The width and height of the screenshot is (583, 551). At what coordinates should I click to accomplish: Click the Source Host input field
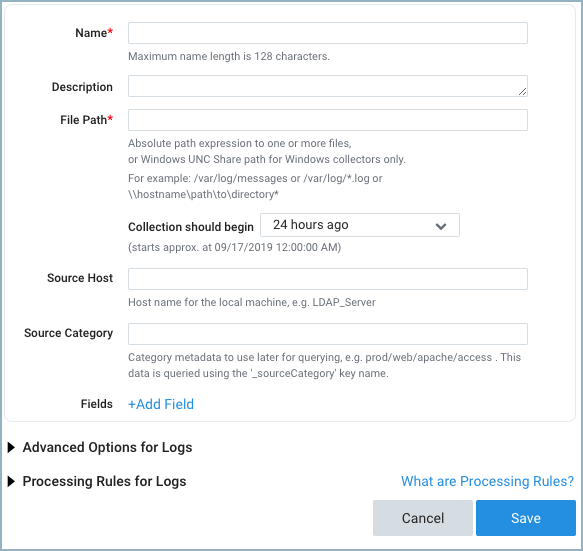pos(328,279)
